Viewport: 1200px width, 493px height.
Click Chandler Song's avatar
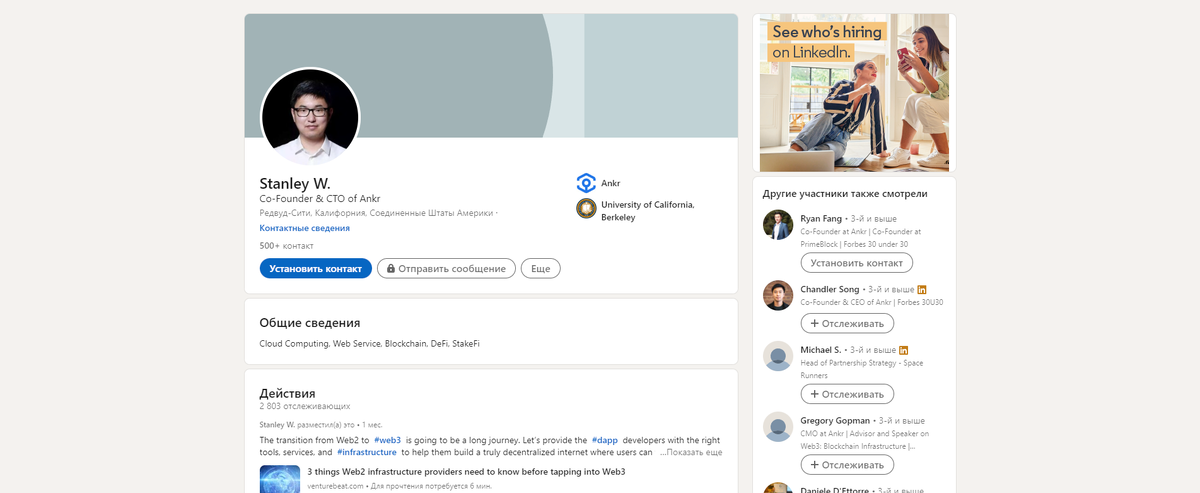coord(778,296)
